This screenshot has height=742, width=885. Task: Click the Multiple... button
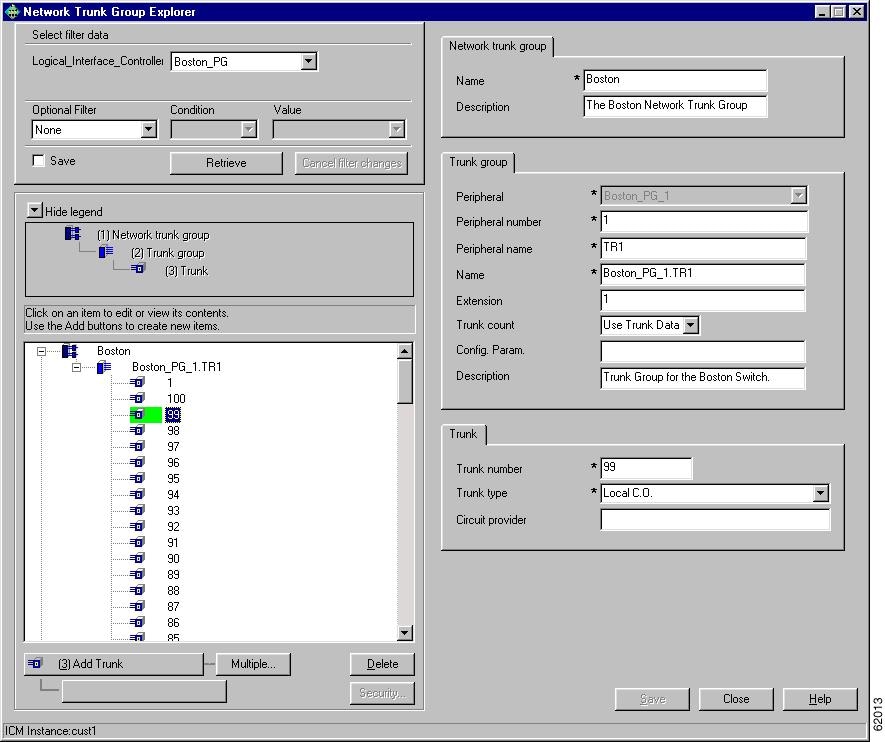pos(253,664)
